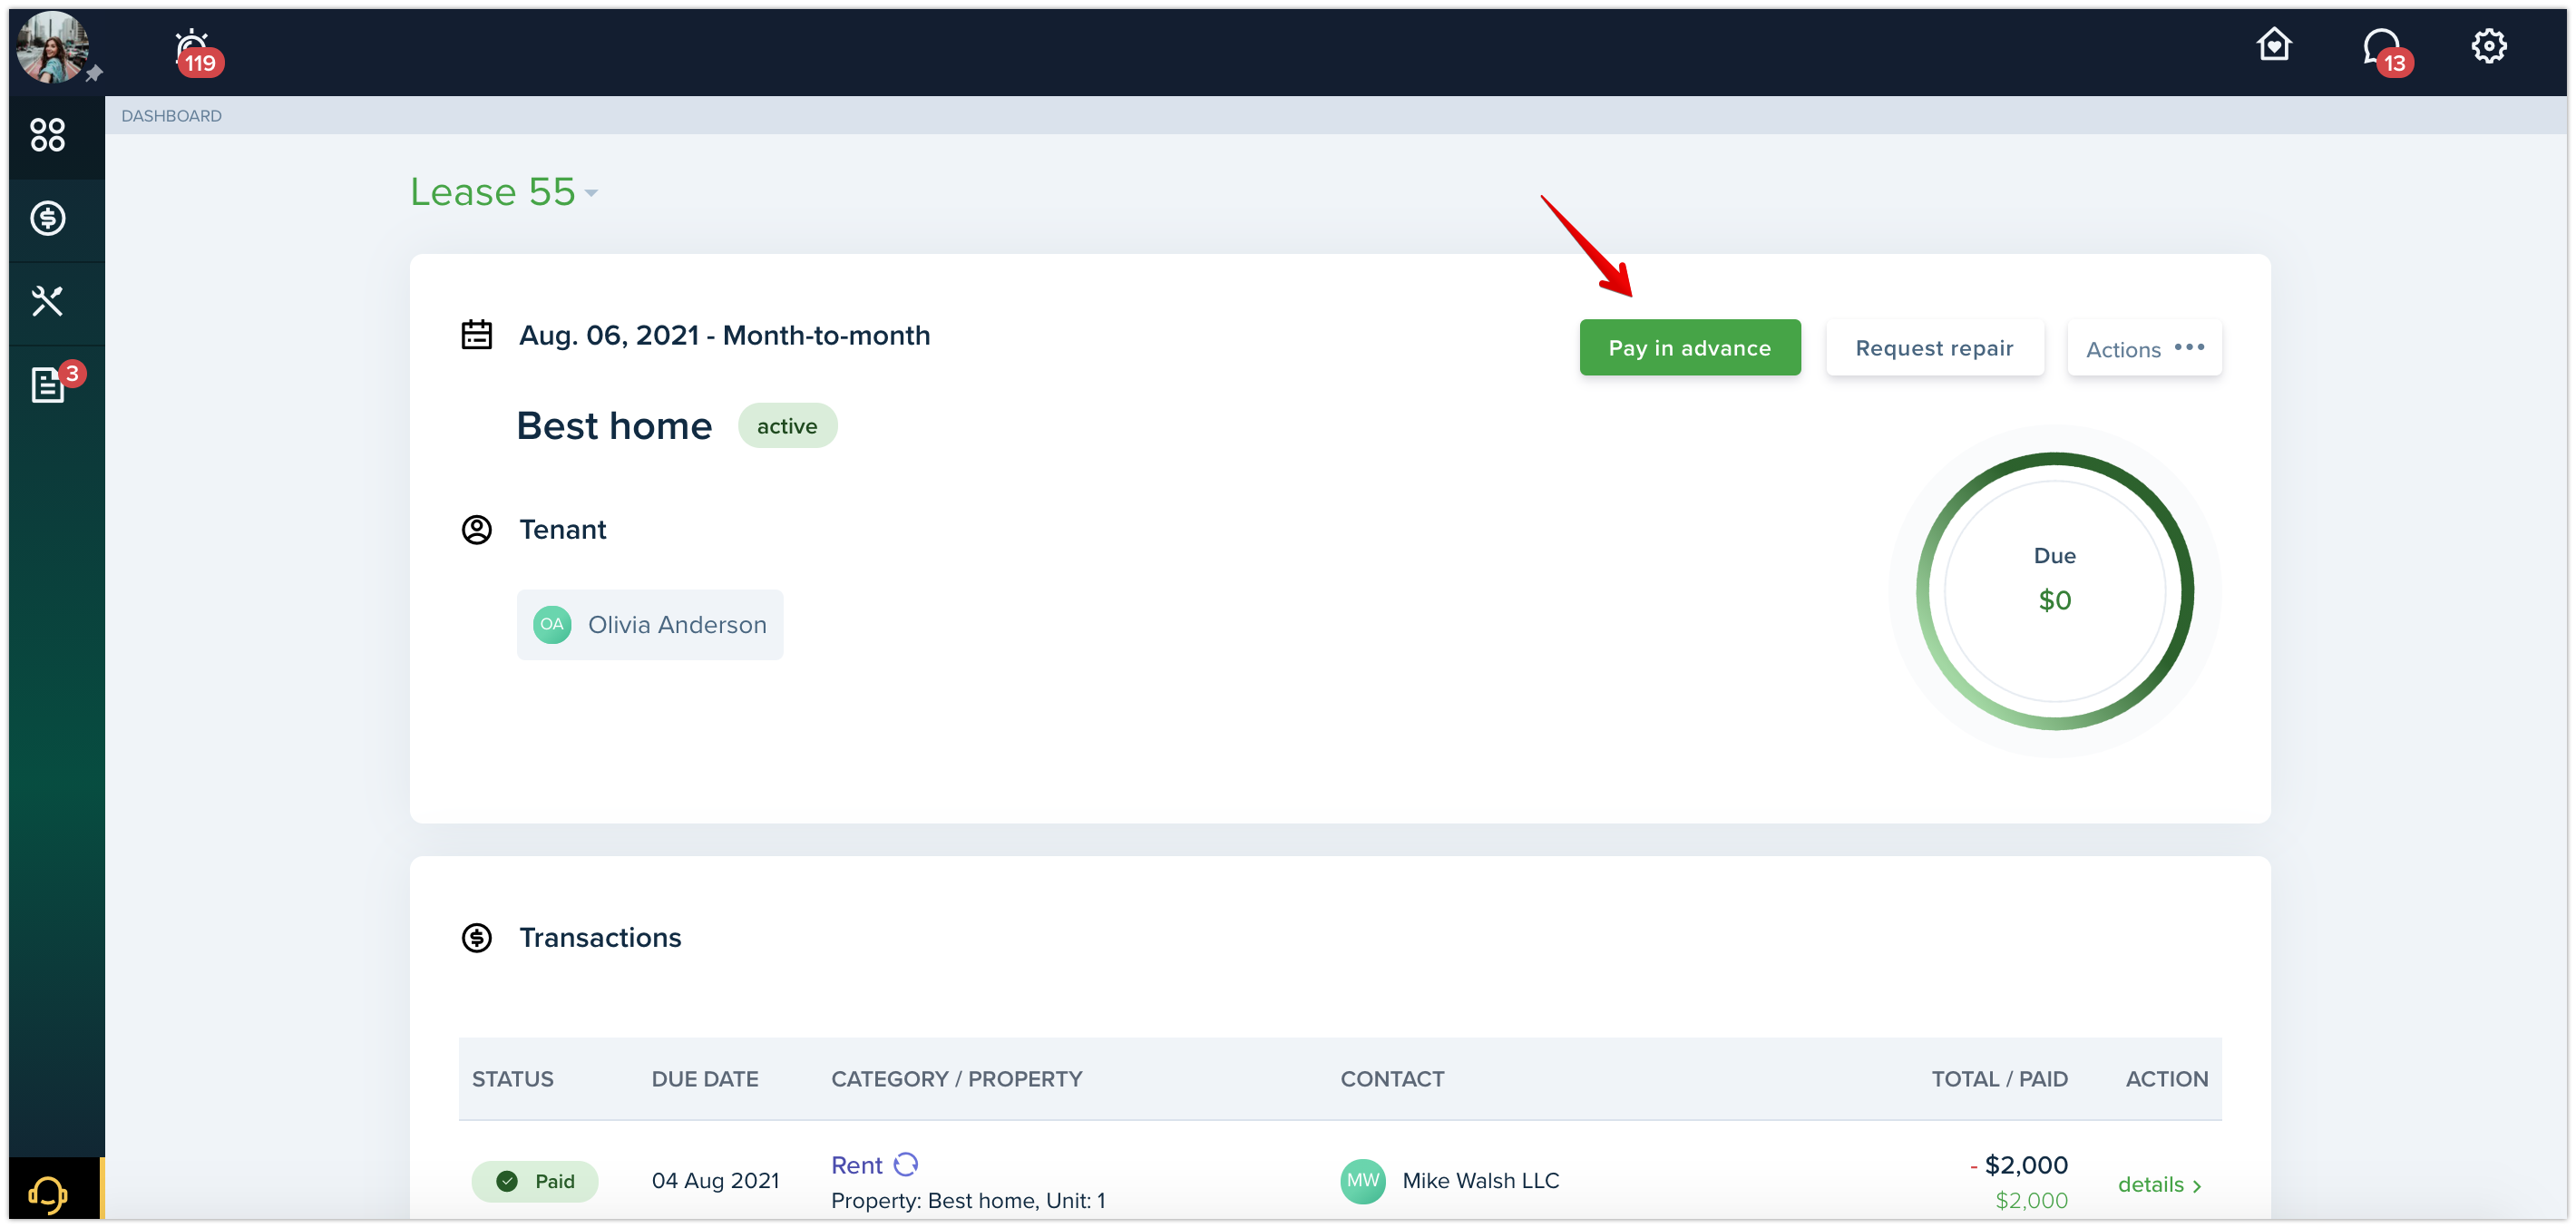
Task: Click the recurring icon next to Rent
Action: coord(905,1164)
